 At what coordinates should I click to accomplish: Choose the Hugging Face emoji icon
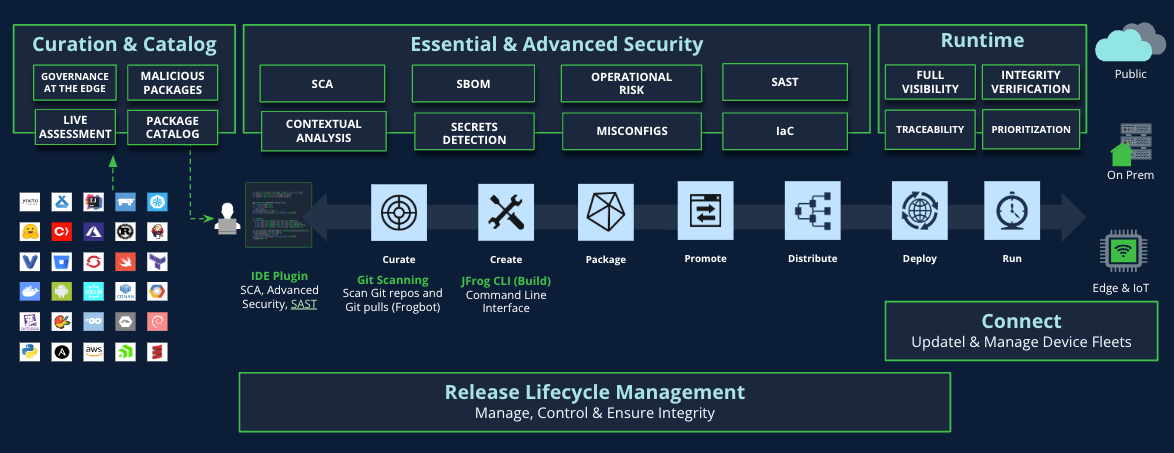[30, 231]
